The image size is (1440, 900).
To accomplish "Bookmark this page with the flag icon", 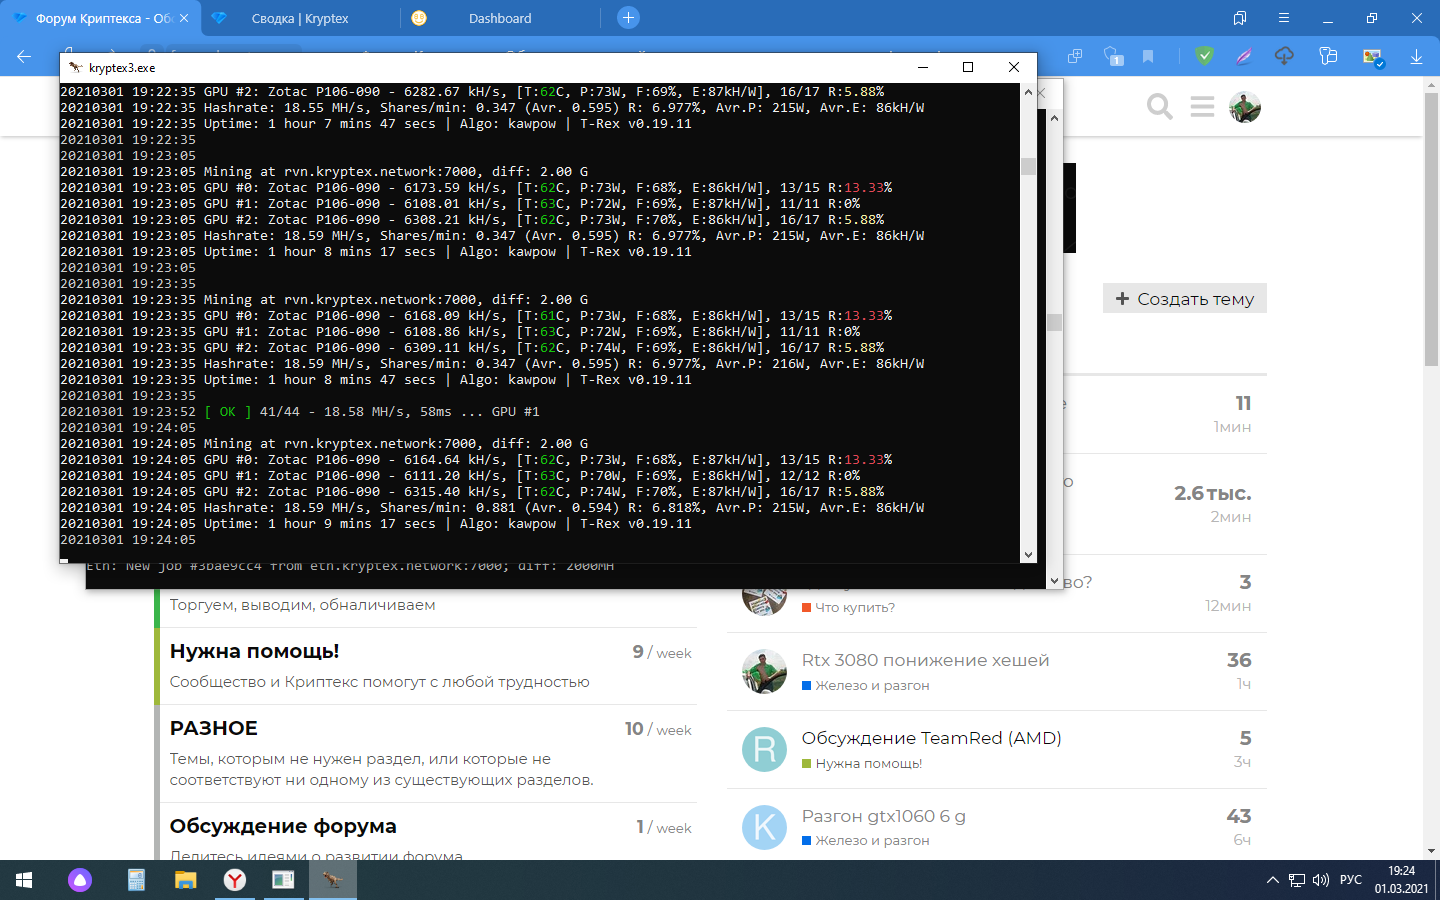I will 1148,57.
